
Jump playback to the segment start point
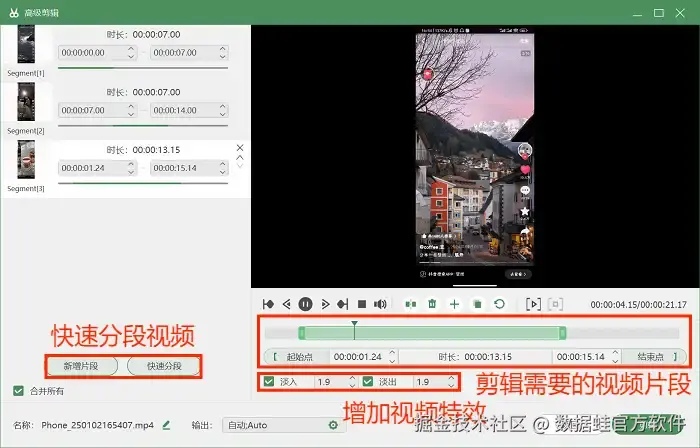pos(268,304)
